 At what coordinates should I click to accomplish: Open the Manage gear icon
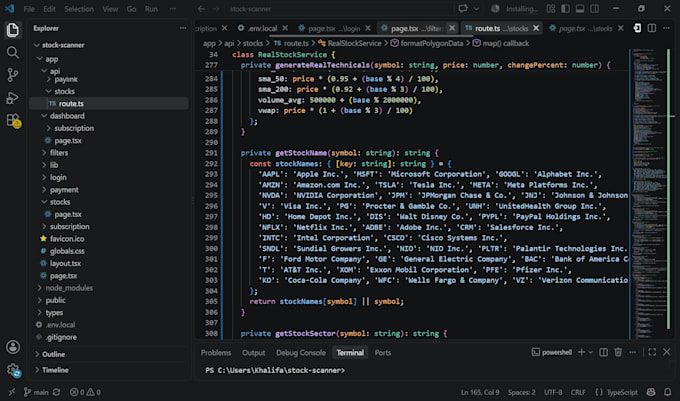13,370
